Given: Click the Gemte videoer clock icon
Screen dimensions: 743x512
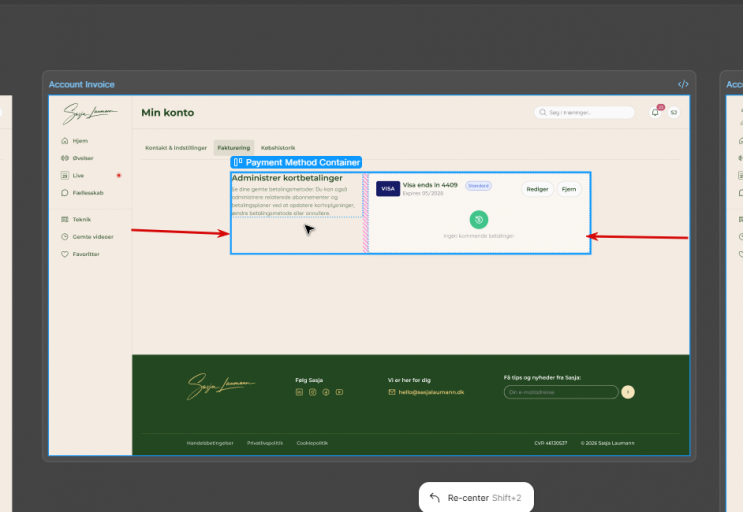Looking at the screenshot, I should [65, 237].
